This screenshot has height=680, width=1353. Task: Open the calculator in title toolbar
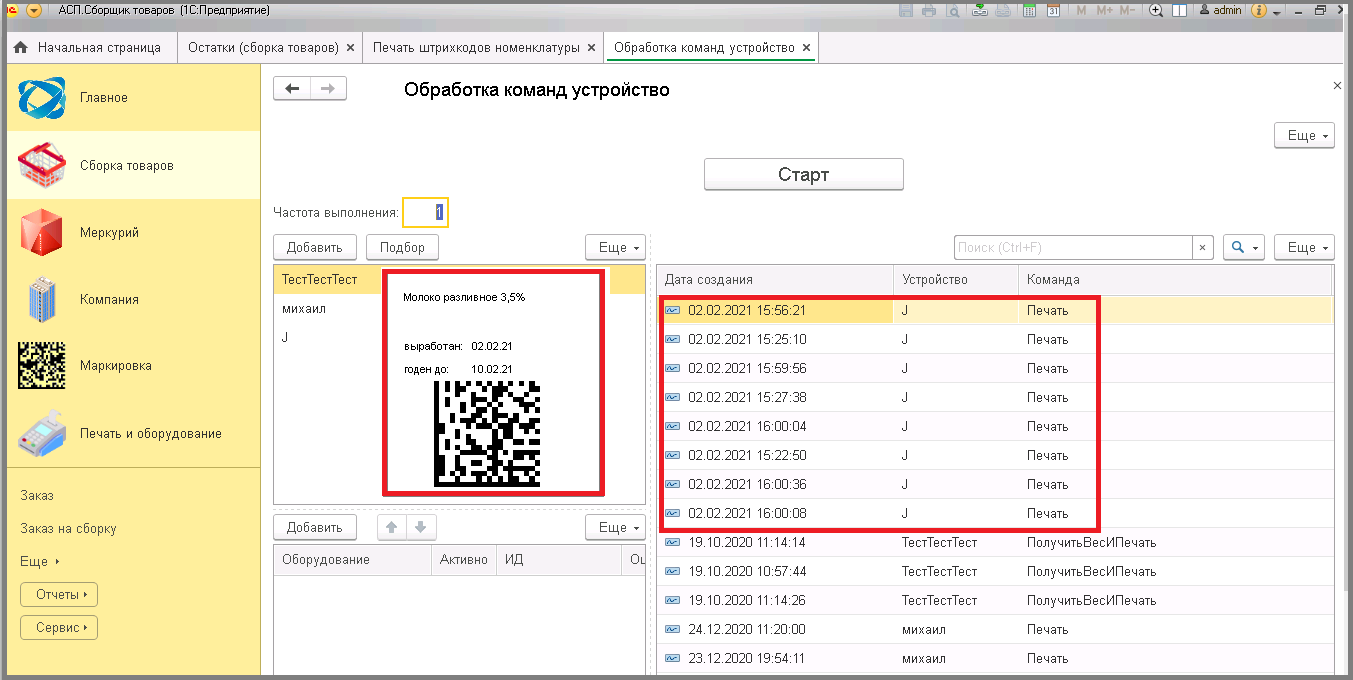[1029, 10]
